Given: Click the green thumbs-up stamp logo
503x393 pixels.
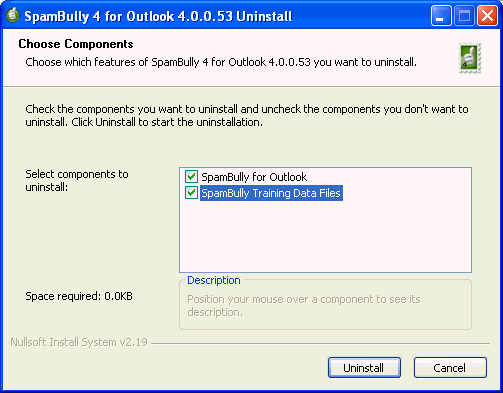Looking at the screenshot, I should click(470, 58).
